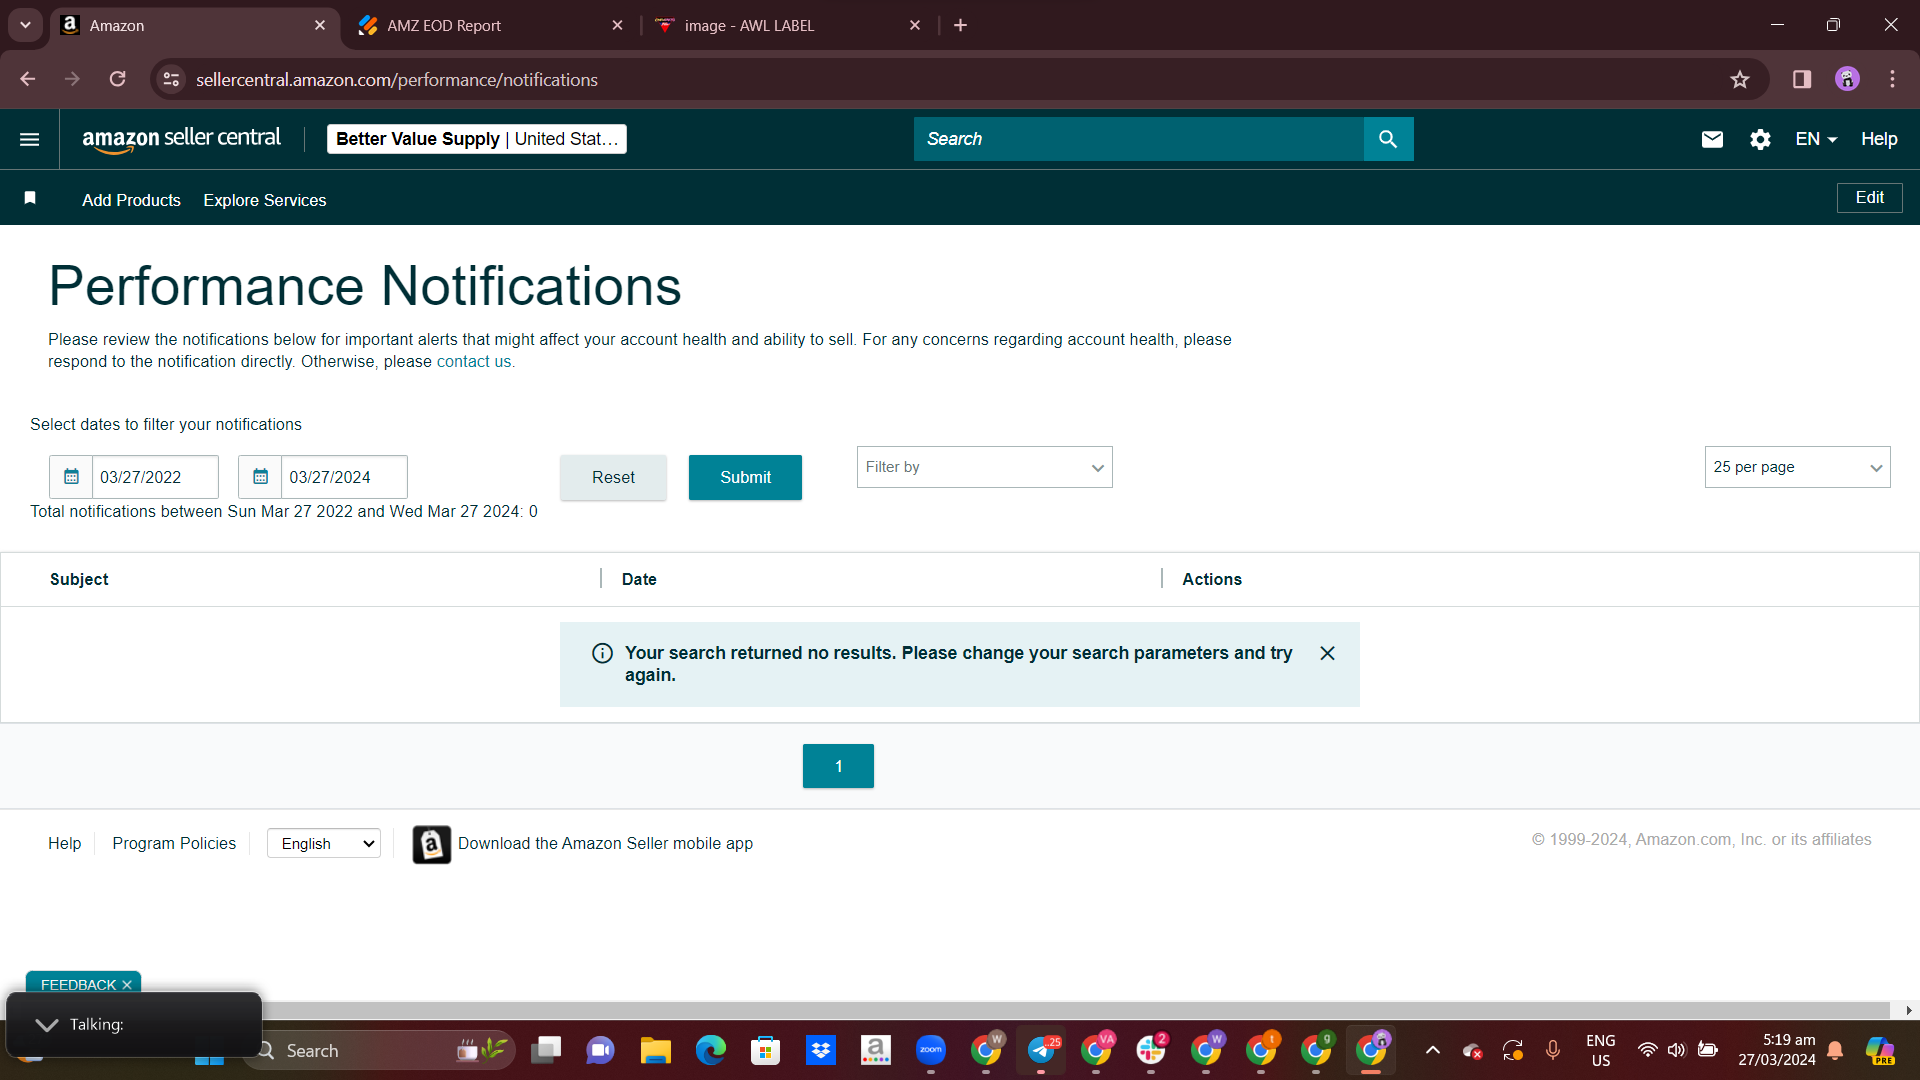Click the amazon seller central logo
Image resolution: width=1920 pixels, height=1080 pixels.
click(x=181, y=139)
